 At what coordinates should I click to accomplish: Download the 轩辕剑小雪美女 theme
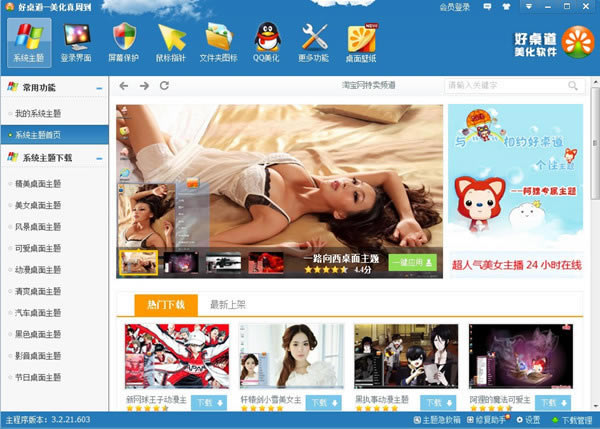click(324, 403)
